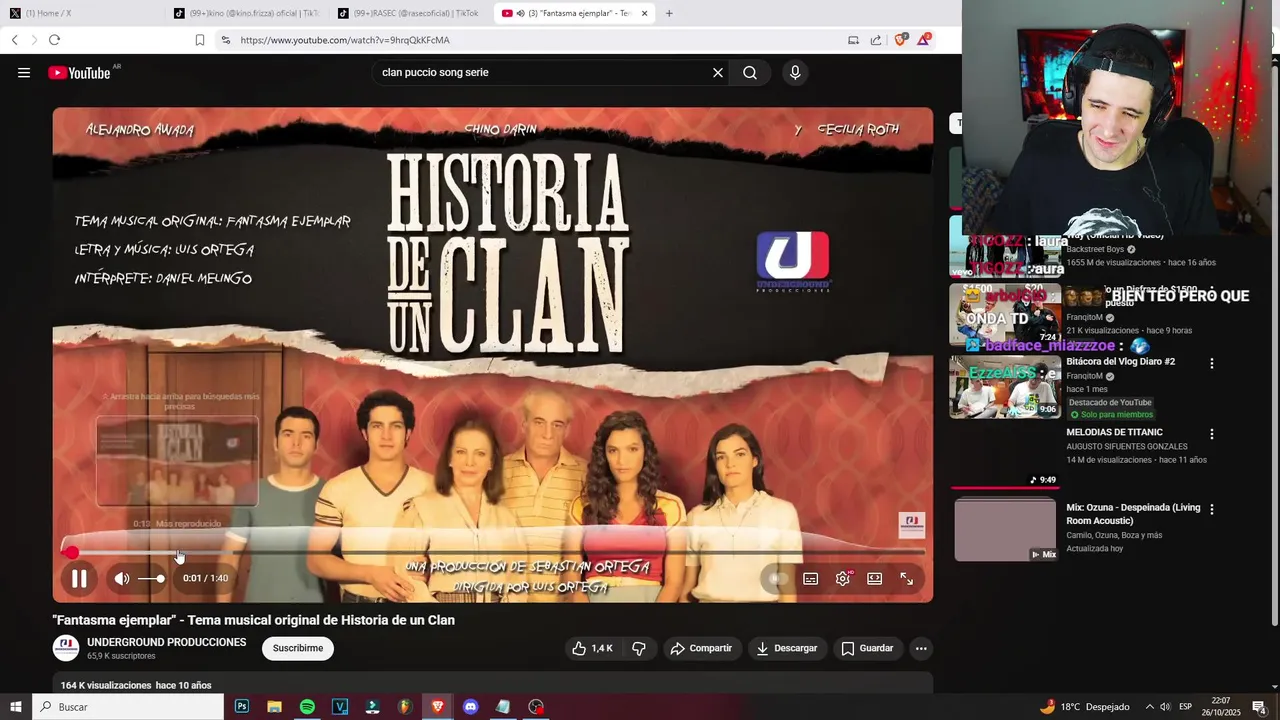
Task: Open options for MELODIAS DE TITANIC
Action: (x=1212, y=434)
